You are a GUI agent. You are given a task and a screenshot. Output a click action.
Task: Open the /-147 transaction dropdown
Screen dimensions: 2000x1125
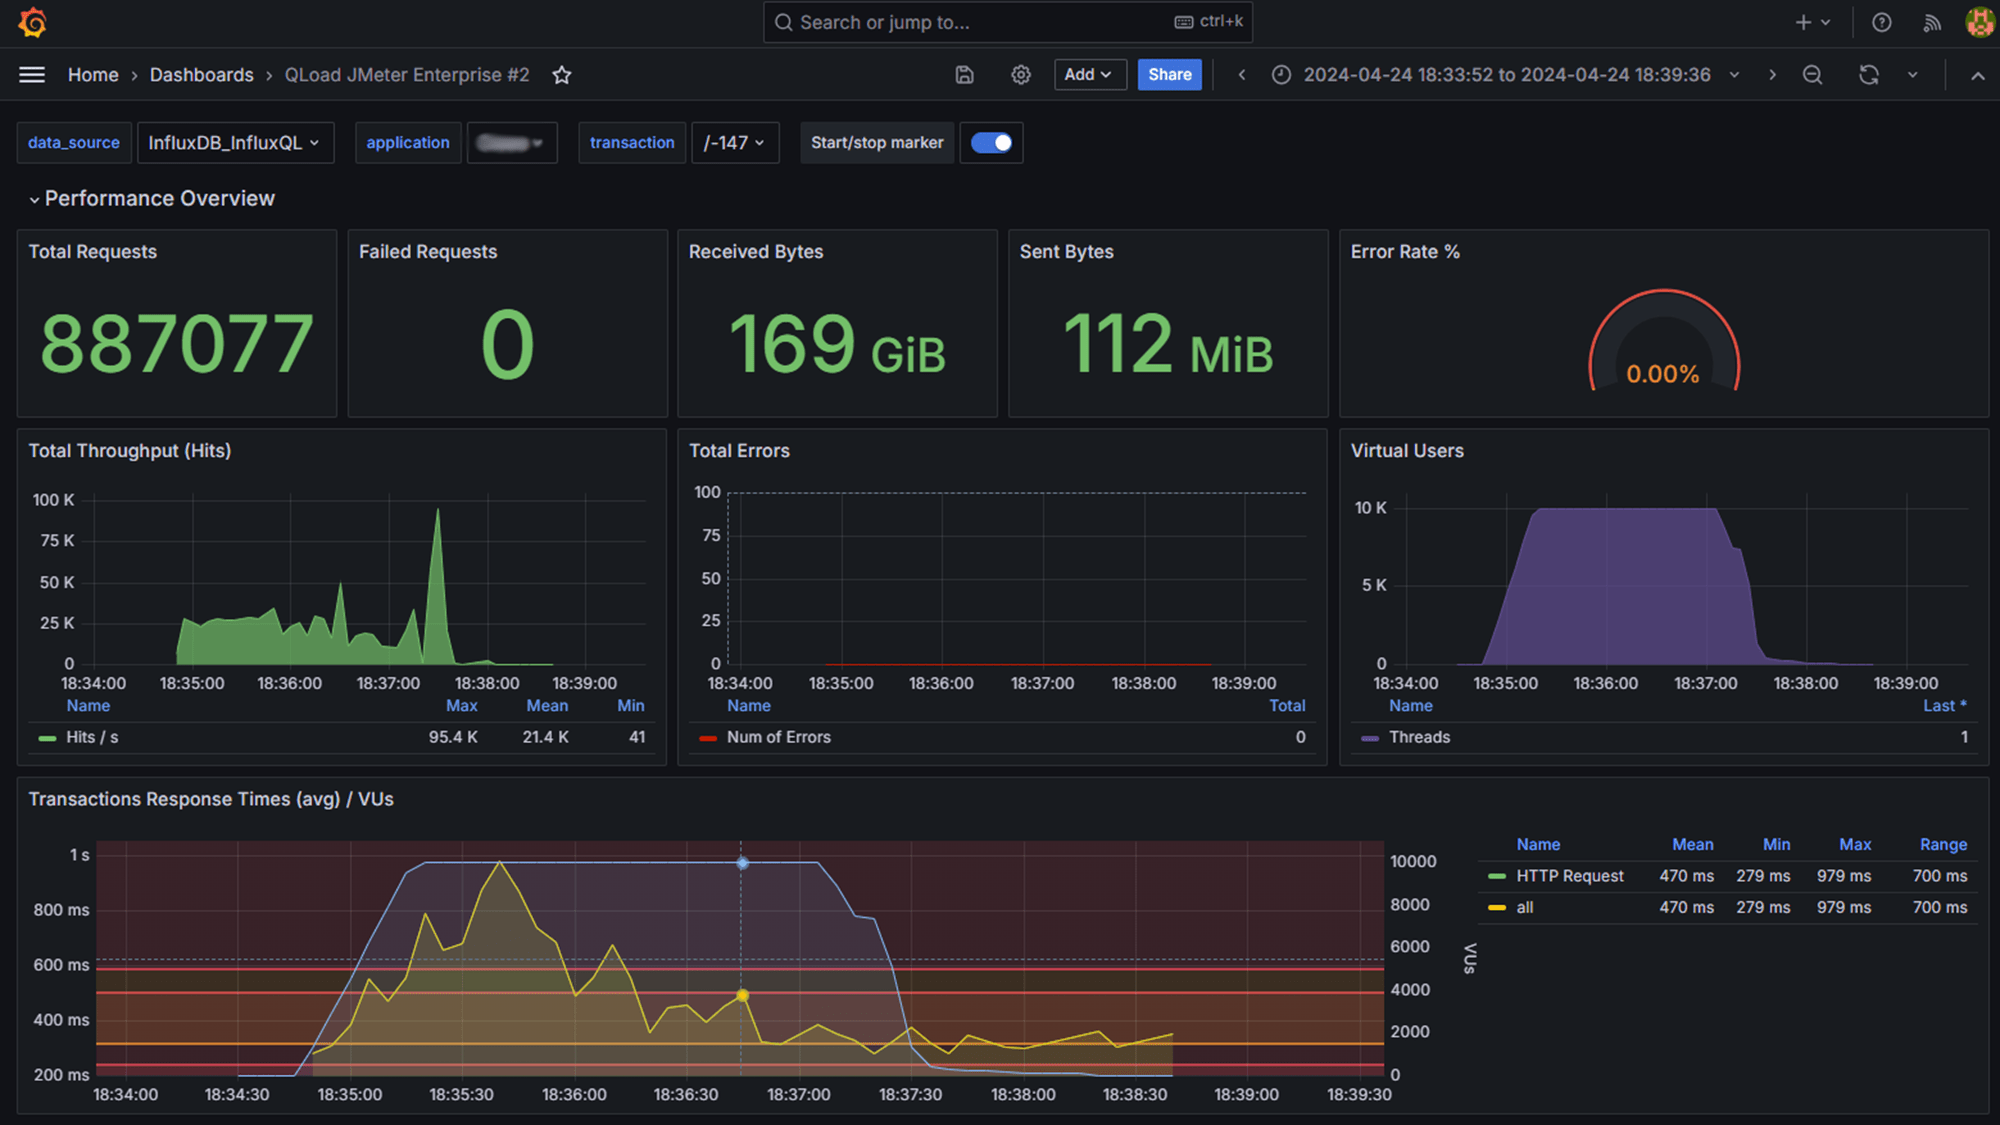735,143
